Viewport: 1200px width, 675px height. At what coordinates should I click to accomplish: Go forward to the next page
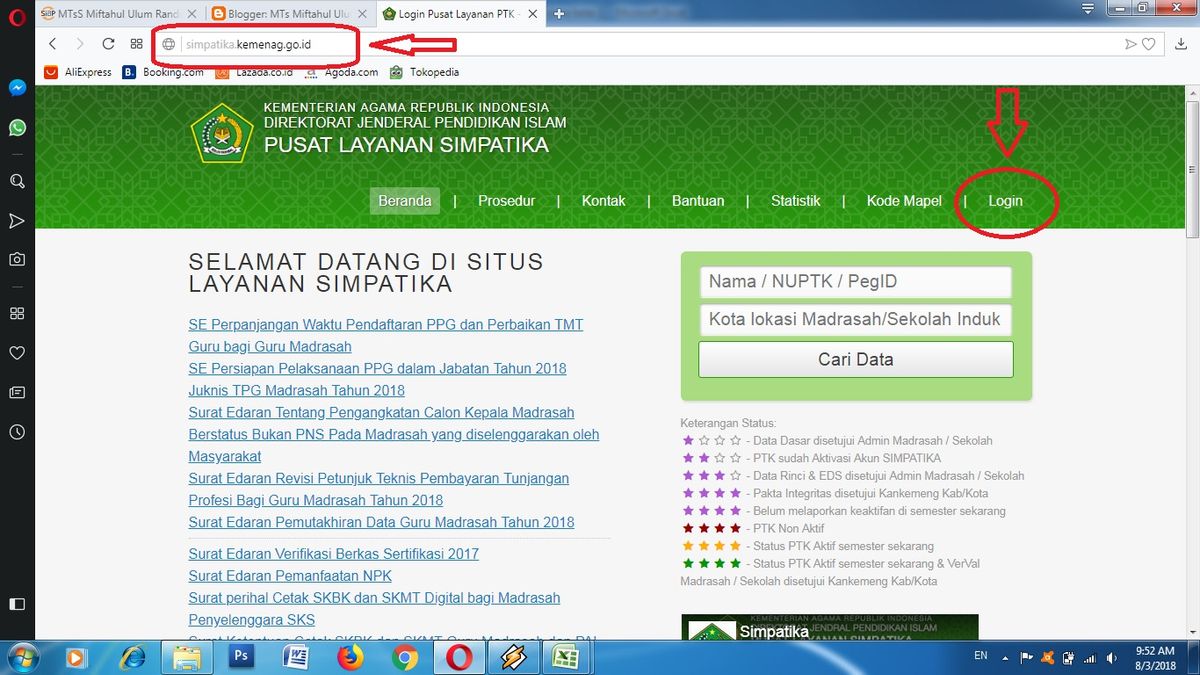tap(80, 44)
